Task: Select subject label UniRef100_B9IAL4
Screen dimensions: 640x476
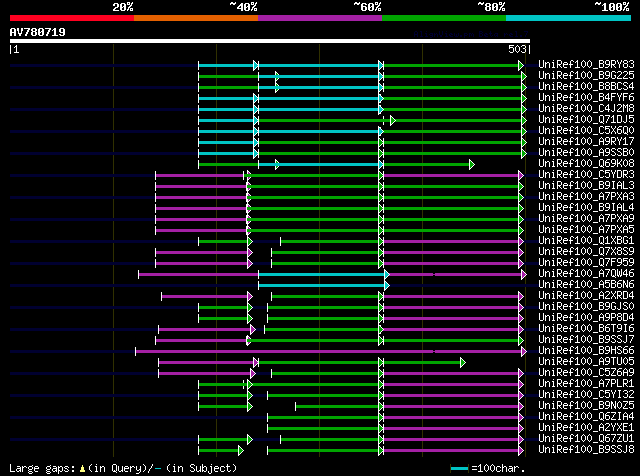Action: click(x=586, y=208)
